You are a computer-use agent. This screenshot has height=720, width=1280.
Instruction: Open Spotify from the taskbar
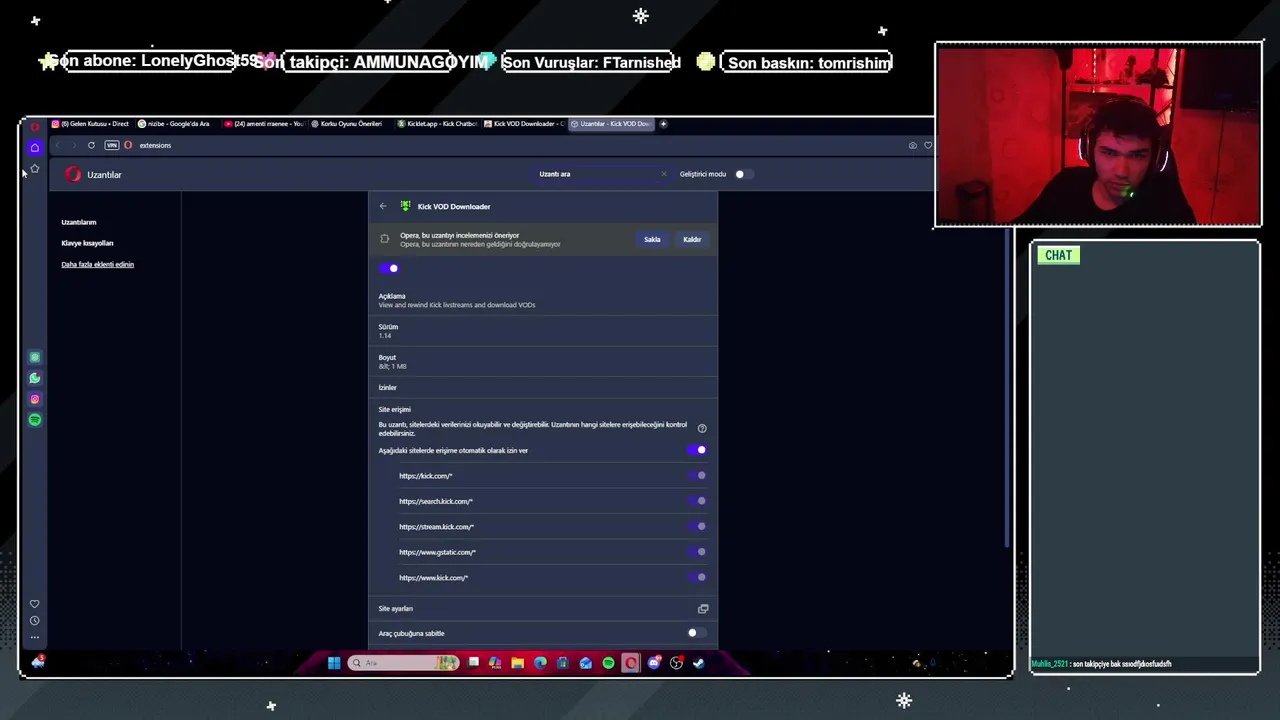(608, 662)
